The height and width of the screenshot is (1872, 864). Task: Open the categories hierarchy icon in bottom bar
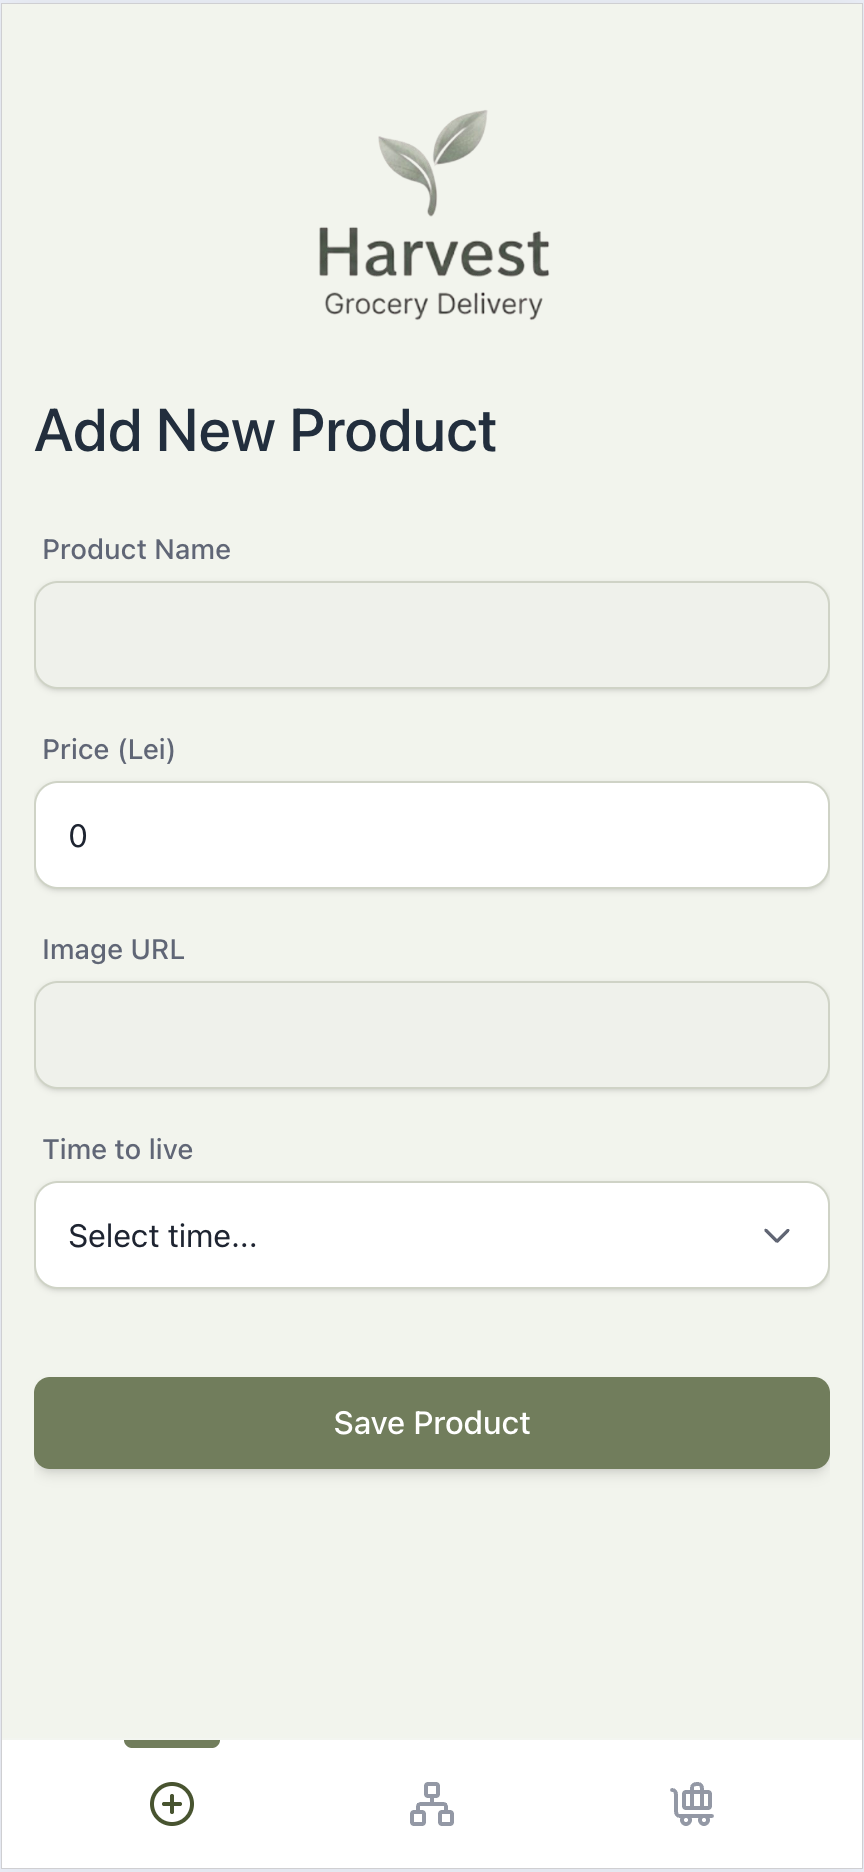(432, 1804)
